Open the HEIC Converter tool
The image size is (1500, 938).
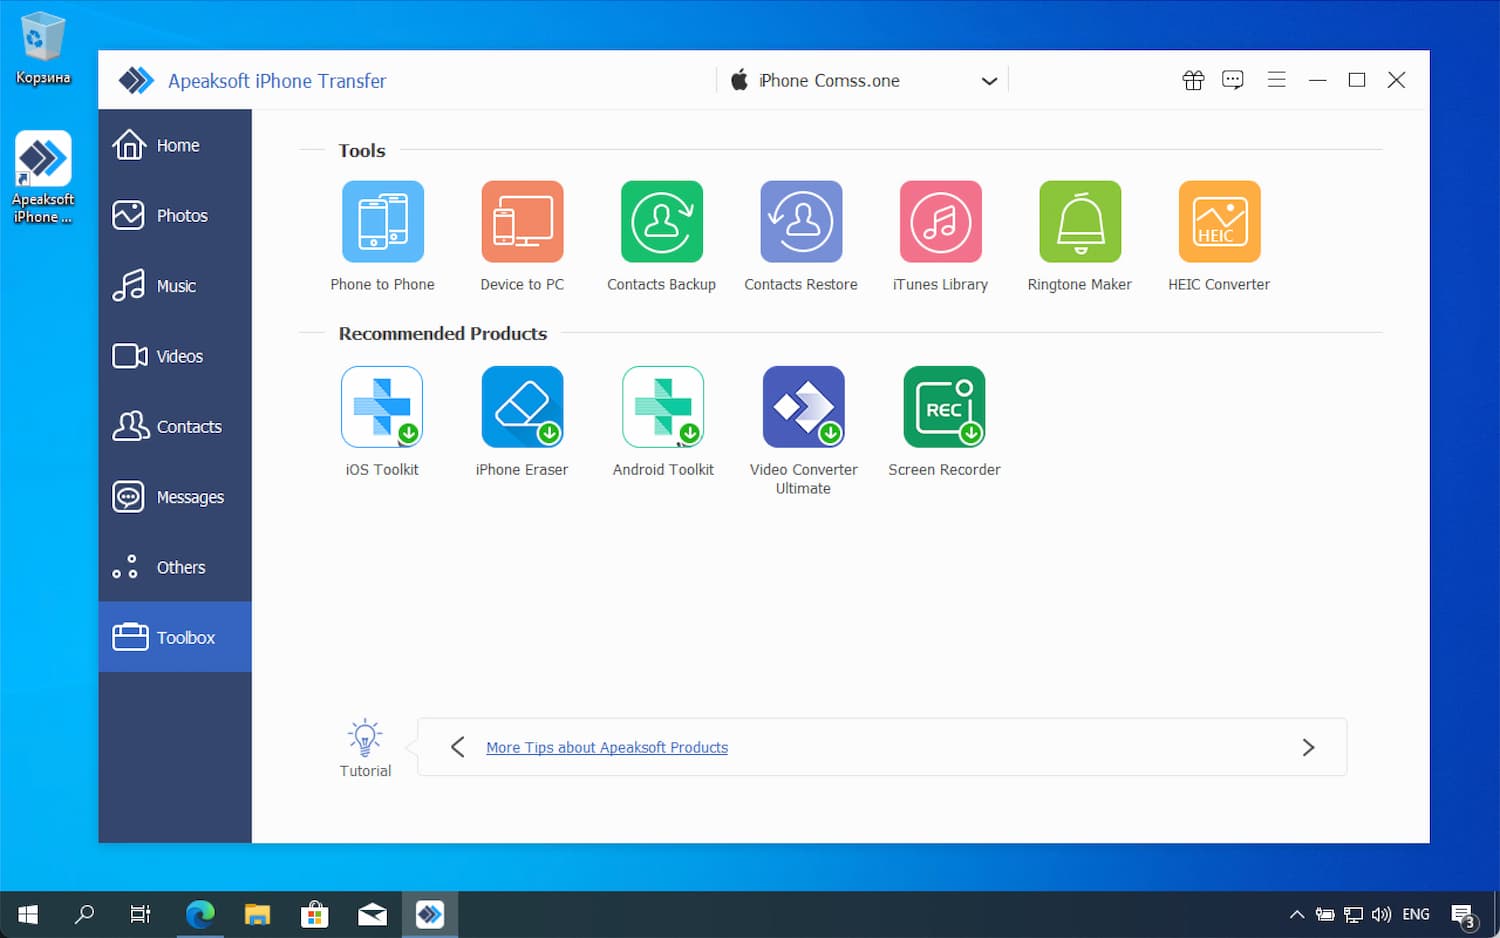click(x=1219, y=222)
